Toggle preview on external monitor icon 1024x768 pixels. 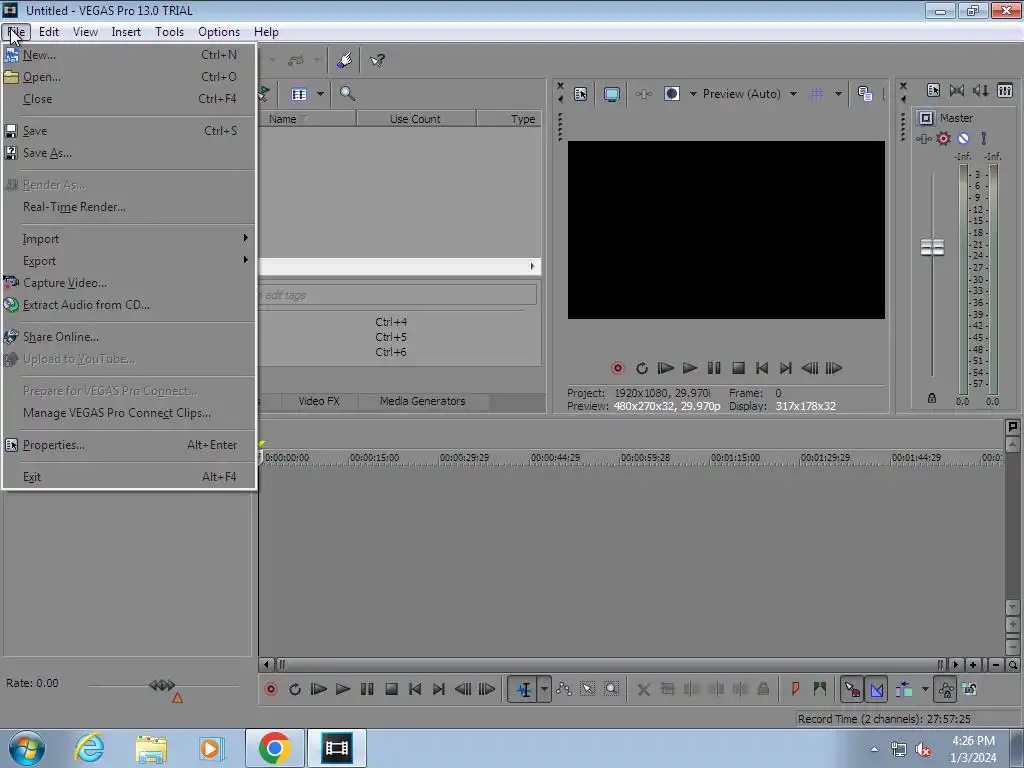[612, 94]
